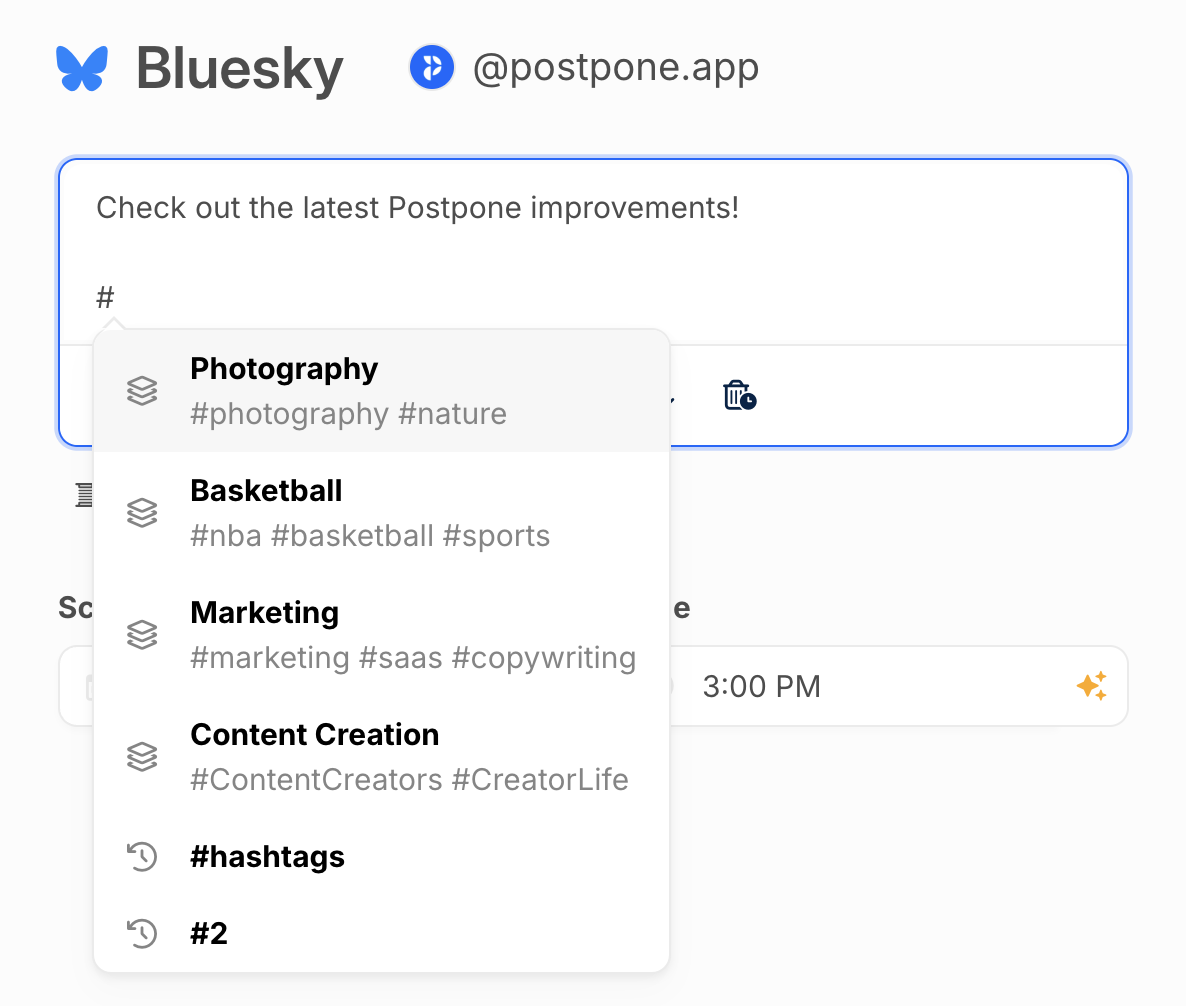Insert the Basketball hashtag group

(381, 513)
